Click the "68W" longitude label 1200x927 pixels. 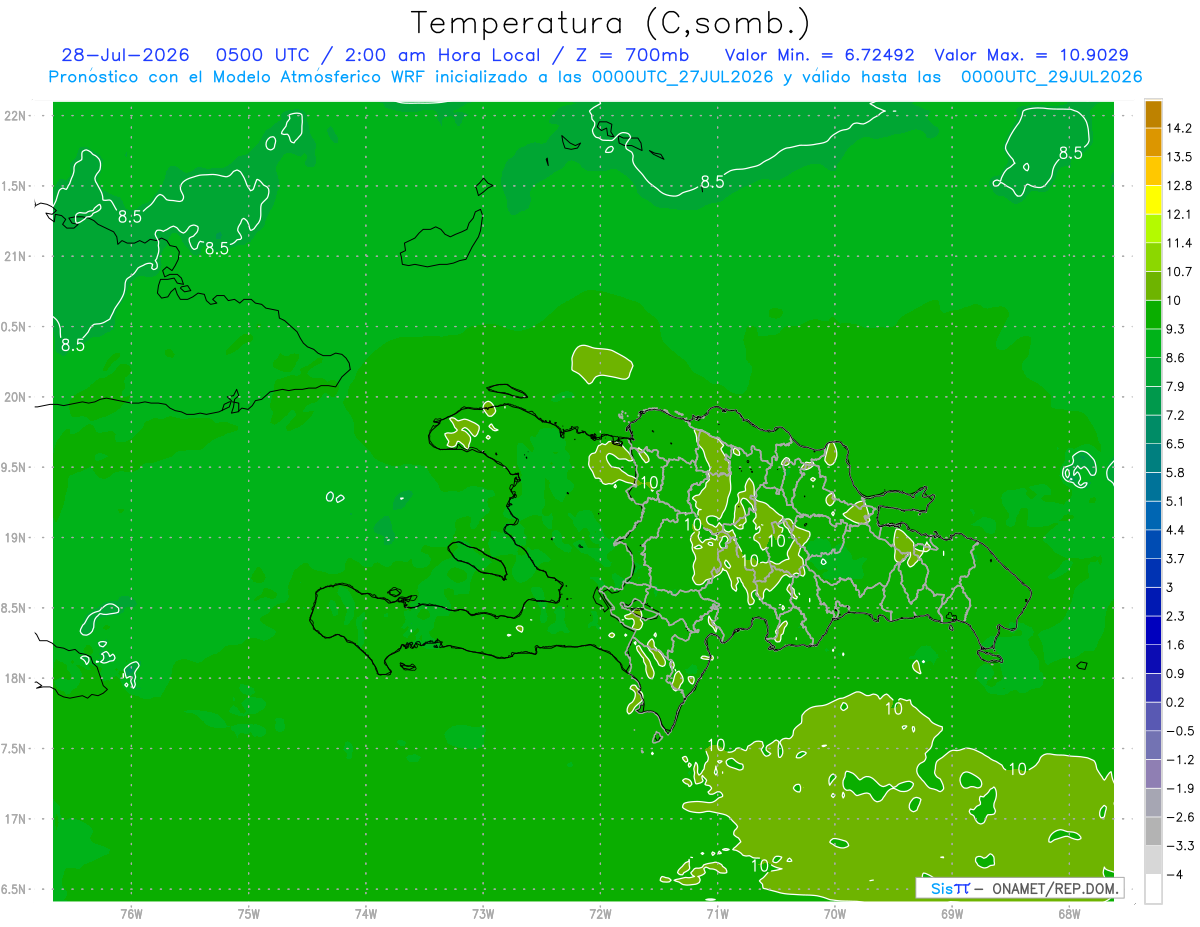1069,914
